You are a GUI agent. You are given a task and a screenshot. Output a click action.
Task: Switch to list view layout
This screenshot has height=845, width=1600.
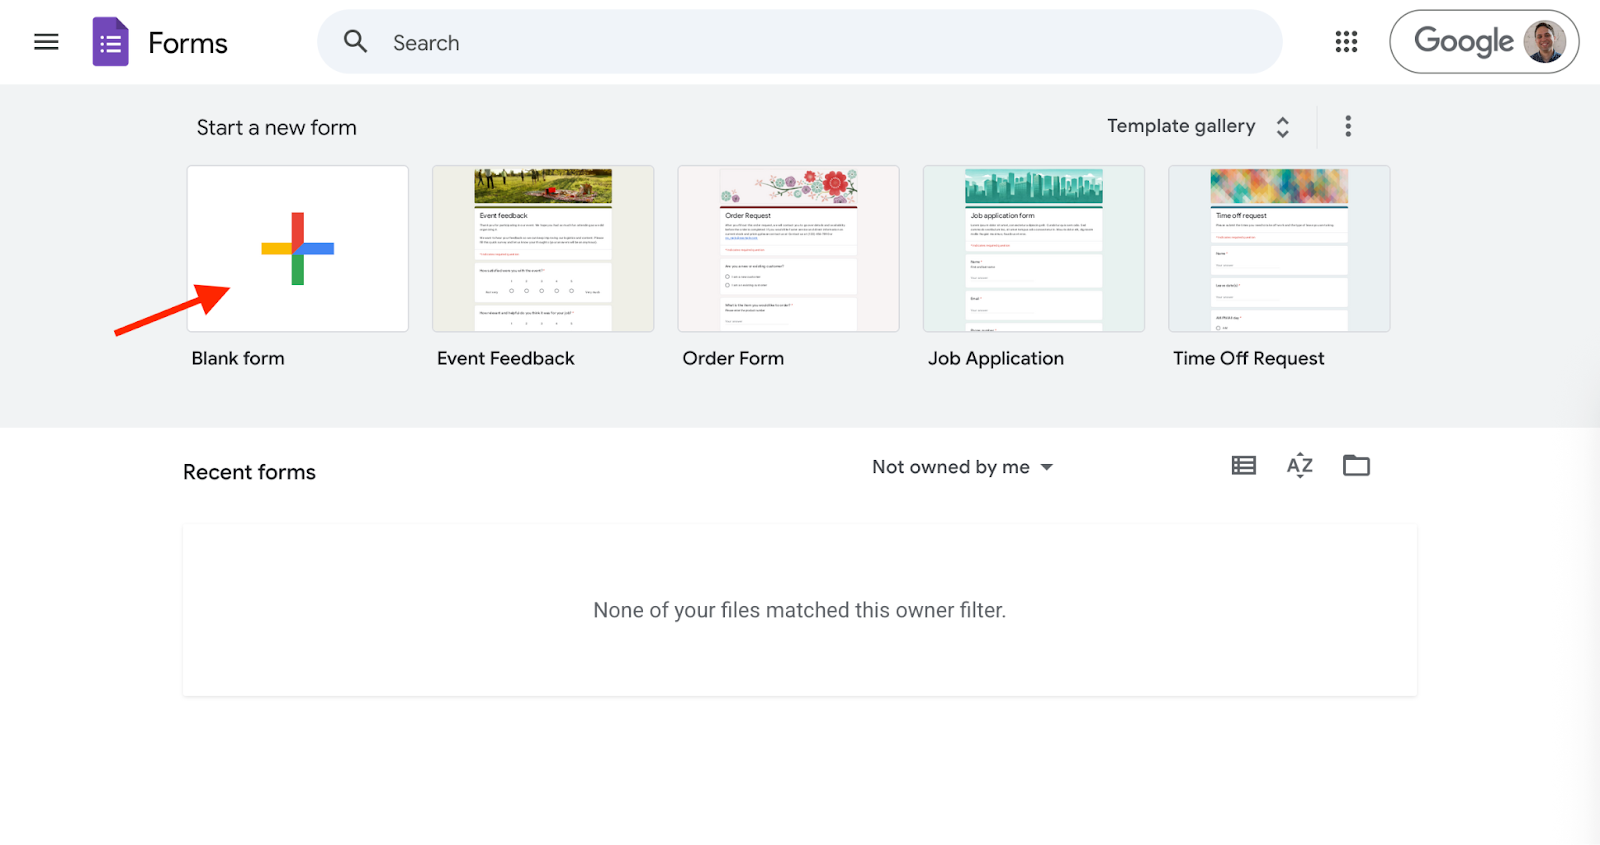point(1243,465)
